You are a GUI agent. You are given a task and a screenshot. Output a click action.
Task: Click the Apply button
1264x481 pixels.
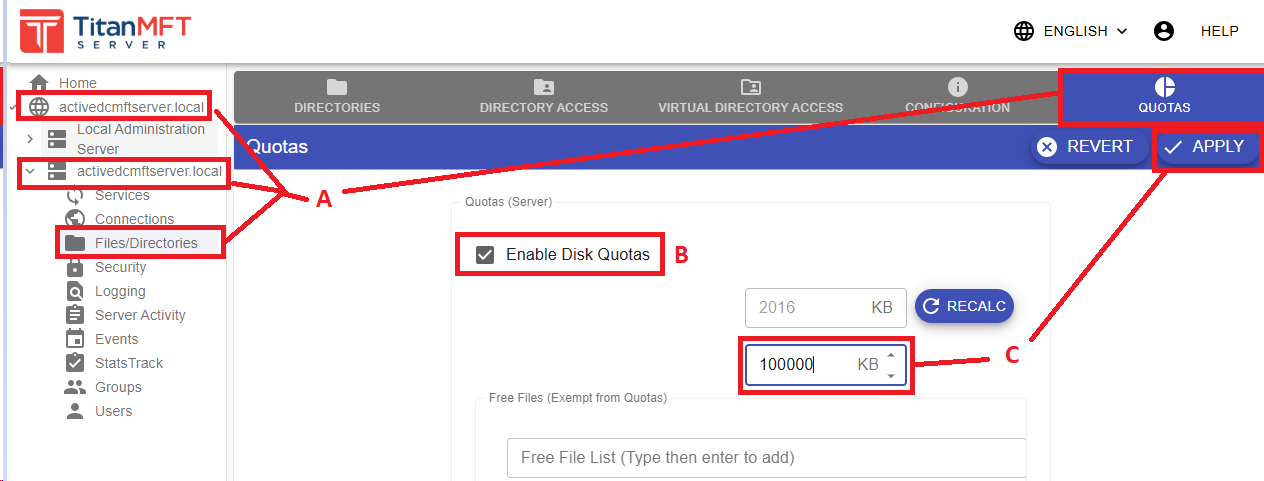coord(1205,147)
